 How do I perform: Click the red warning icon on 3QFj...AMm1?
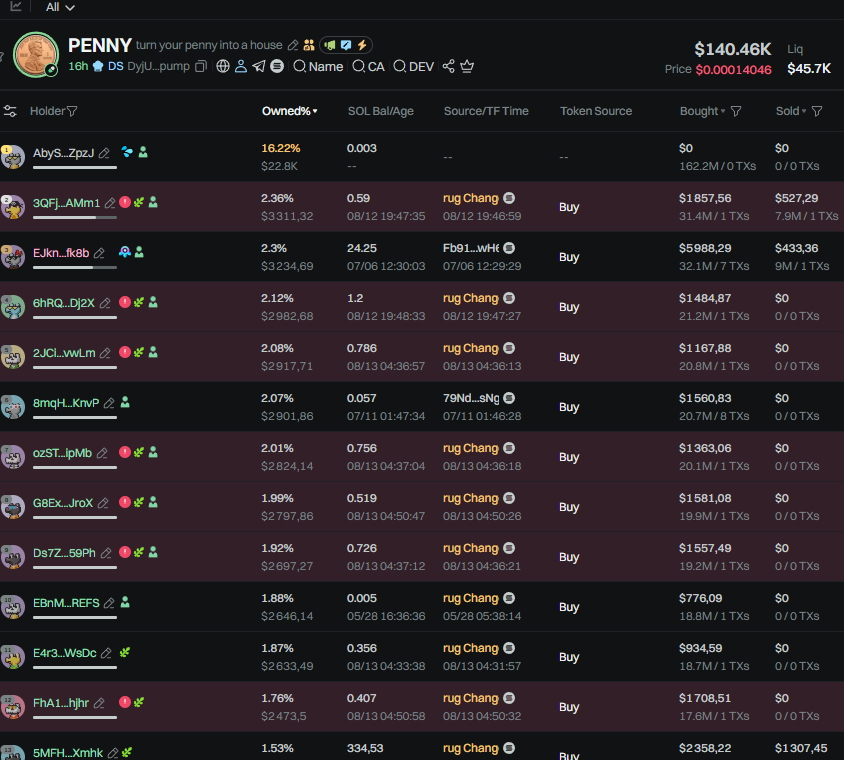125,202
